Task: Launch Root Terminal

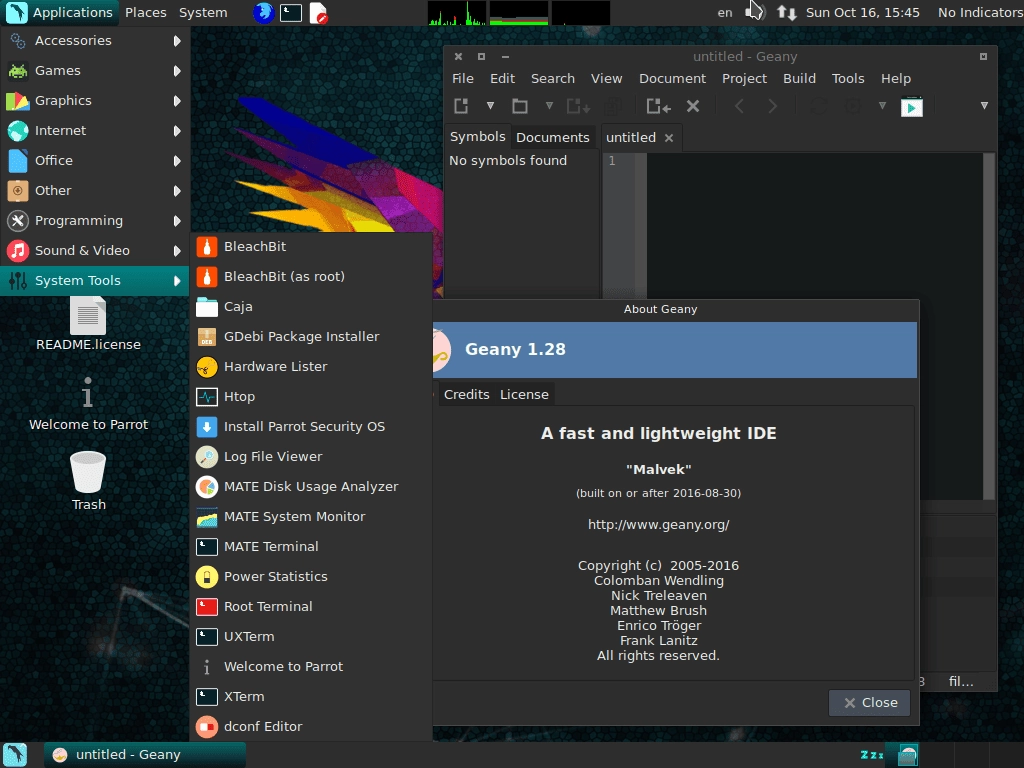Action: pyautogui.click(x=311, y=607)
